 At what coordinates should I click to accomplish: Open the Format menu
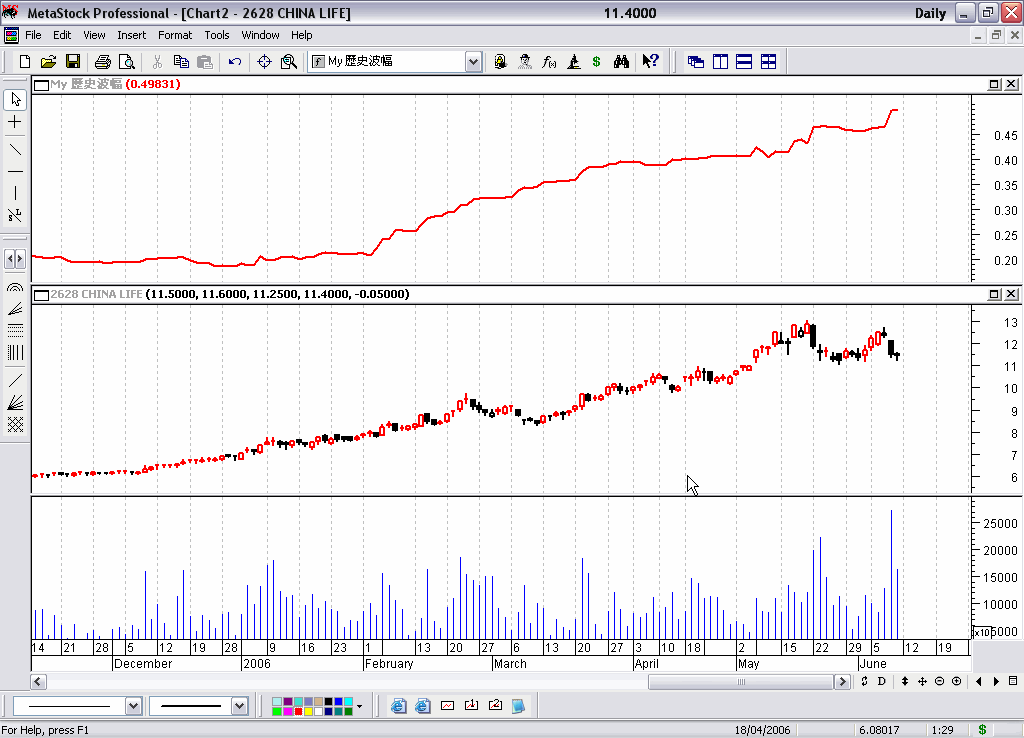click(x=175, y=35)
